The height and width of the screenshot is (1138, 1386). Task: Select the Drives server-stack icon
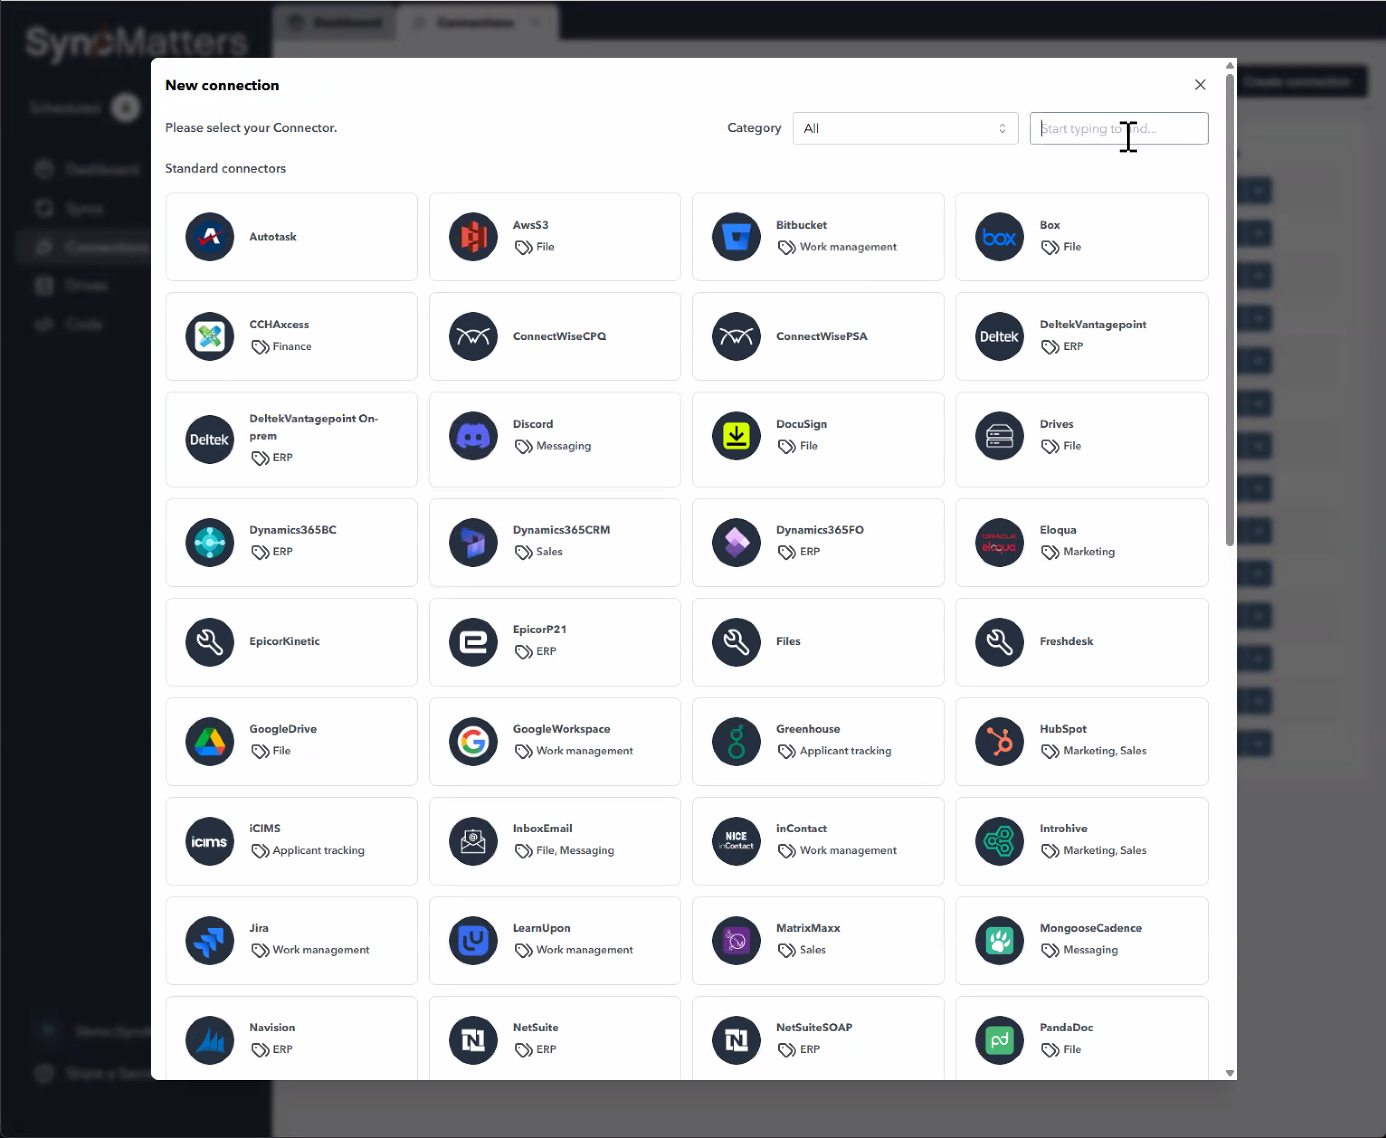(x=999, y=436)
